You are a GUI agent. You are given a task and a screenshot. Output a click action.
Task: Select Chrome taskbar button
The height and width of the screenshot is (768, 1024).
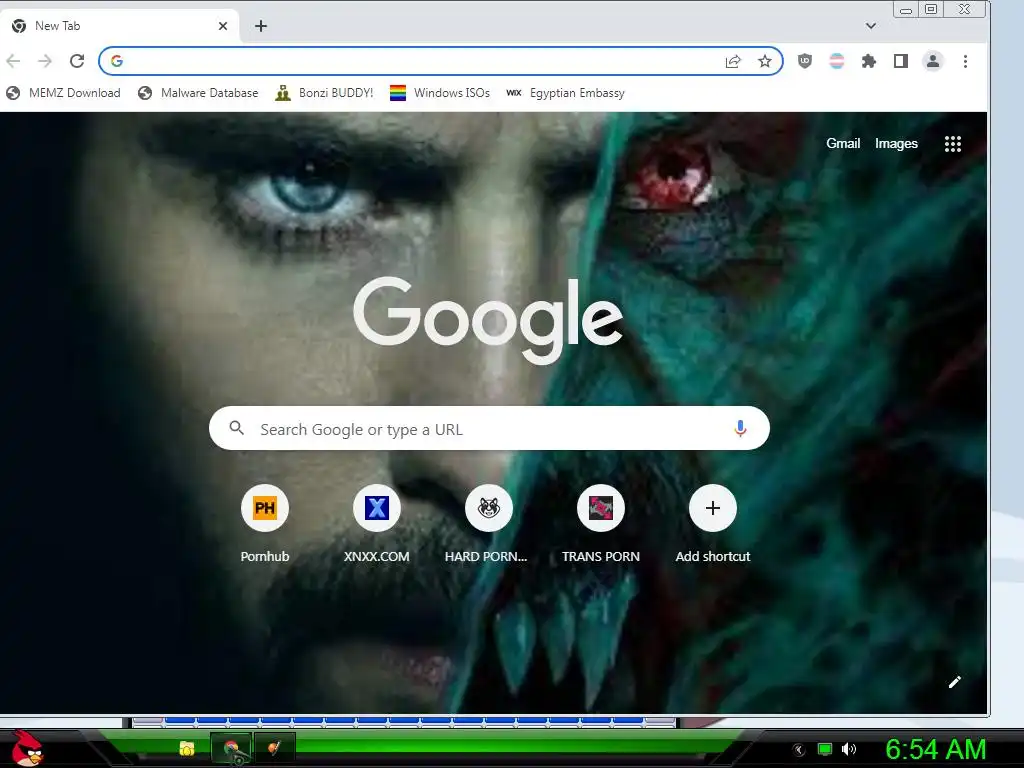(231, 748)
